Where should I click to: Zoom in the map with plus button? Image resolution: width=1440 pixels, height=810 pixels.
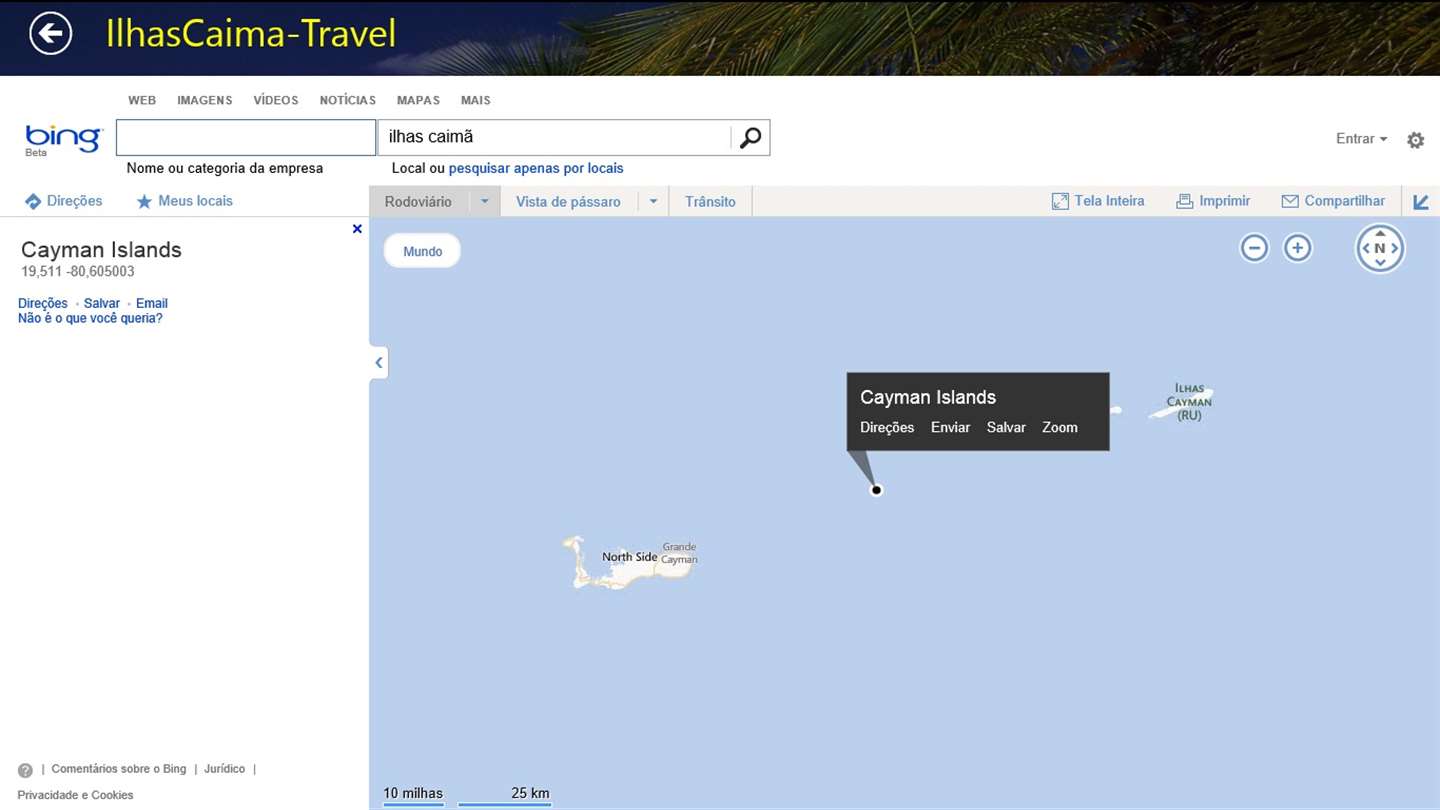(x=1297, y=248)
